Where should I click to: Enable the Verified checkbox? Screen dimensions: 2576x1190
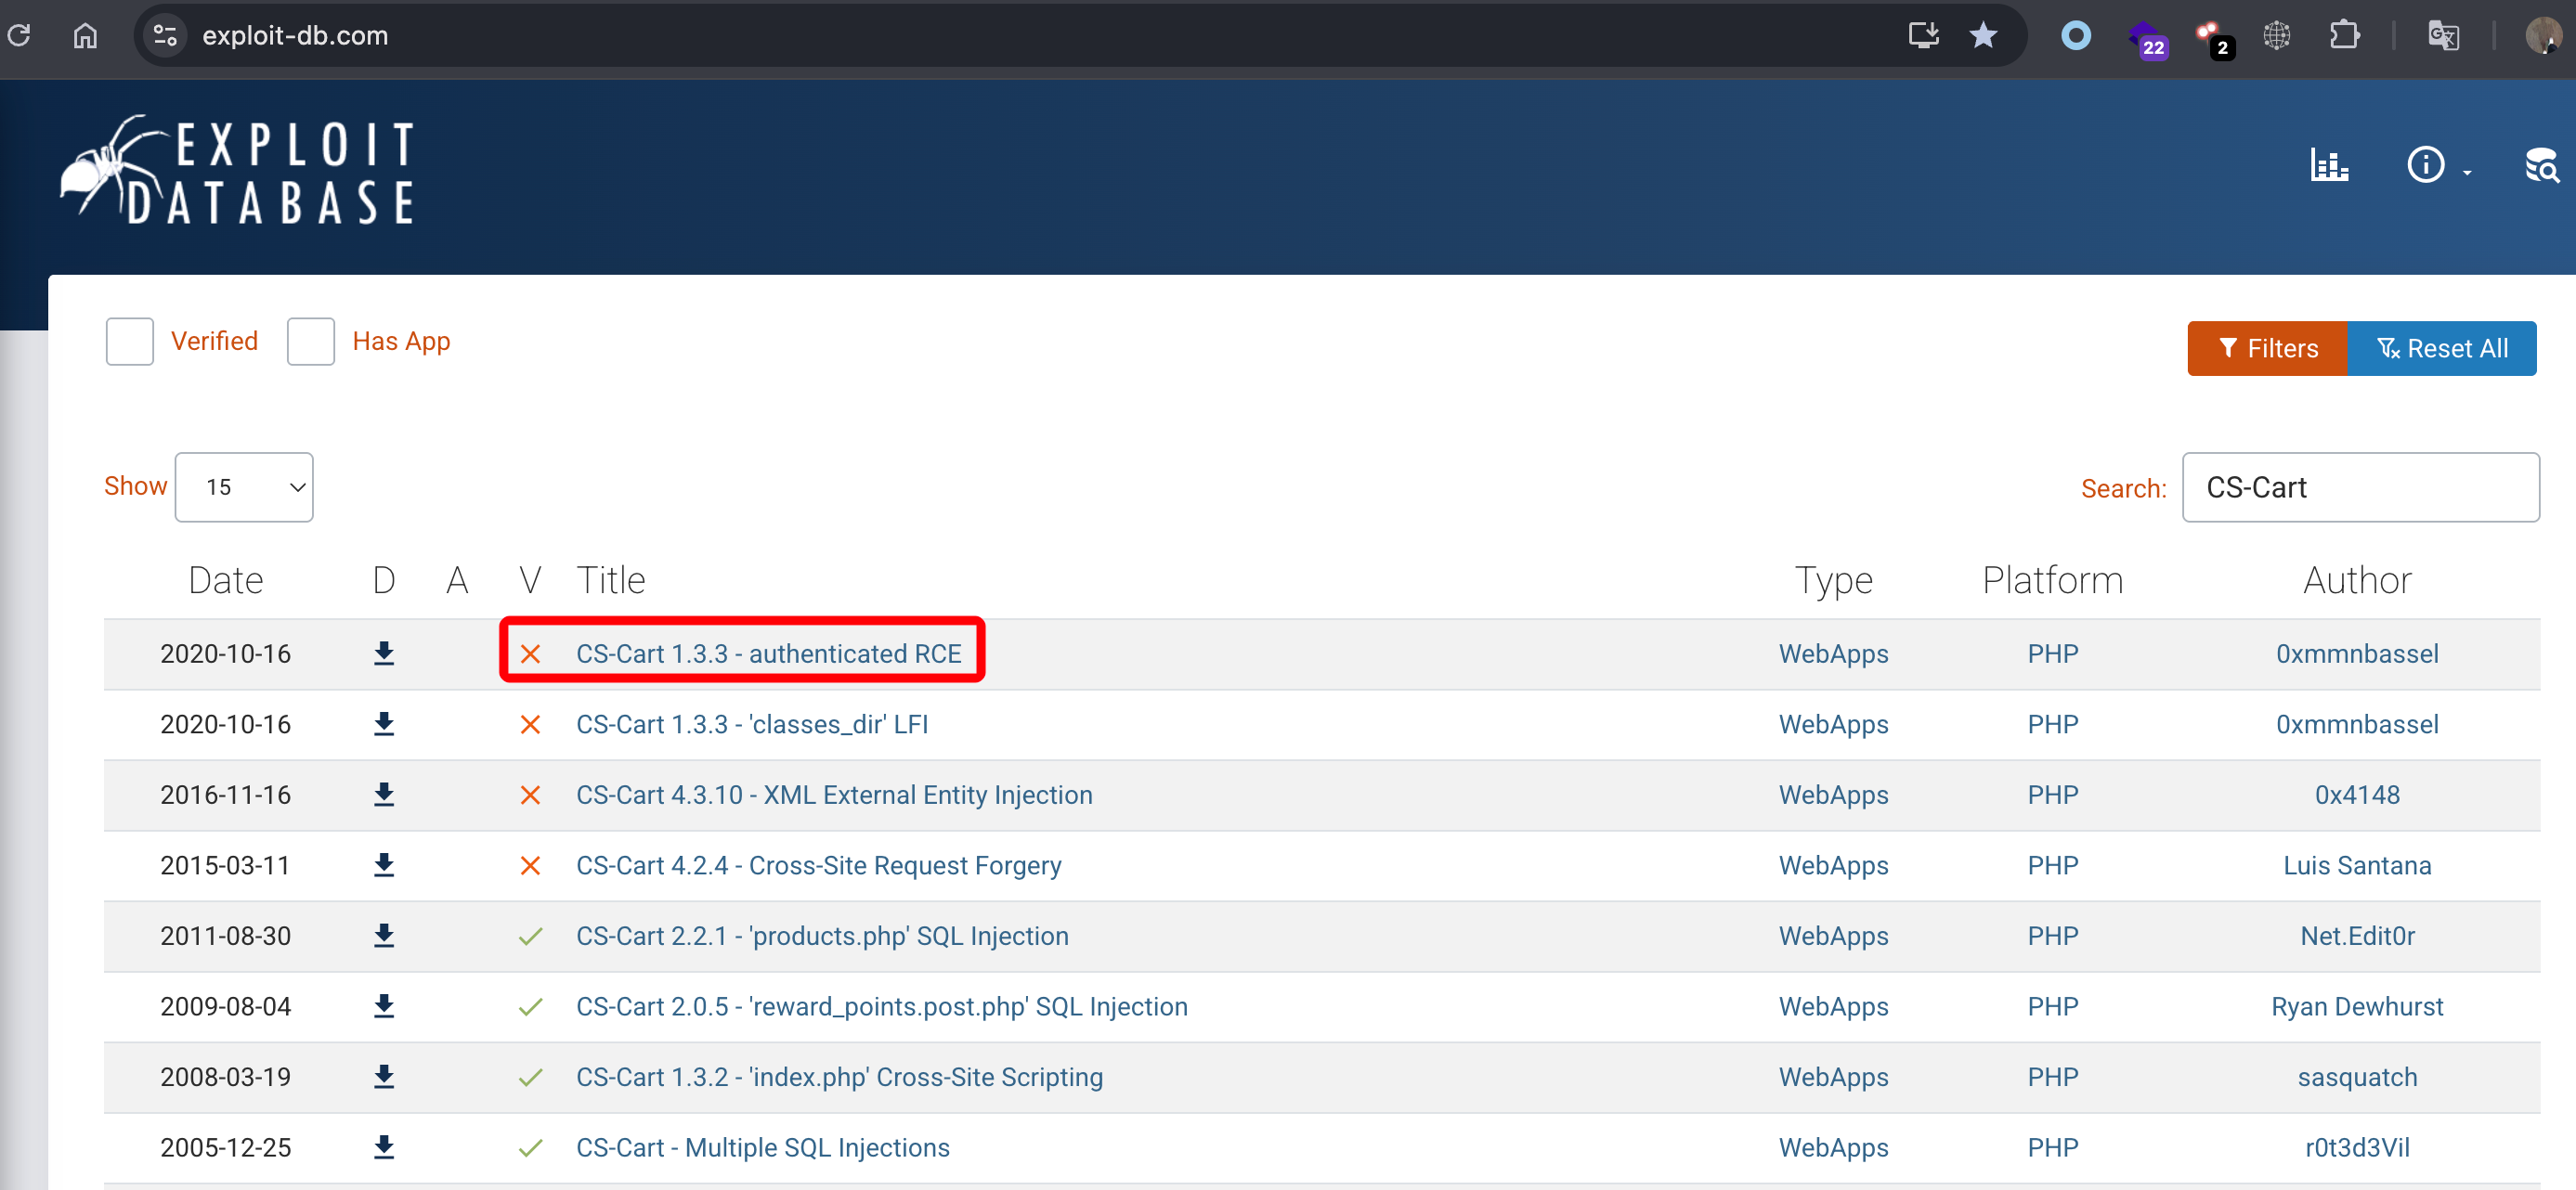[x=130, y=342]
